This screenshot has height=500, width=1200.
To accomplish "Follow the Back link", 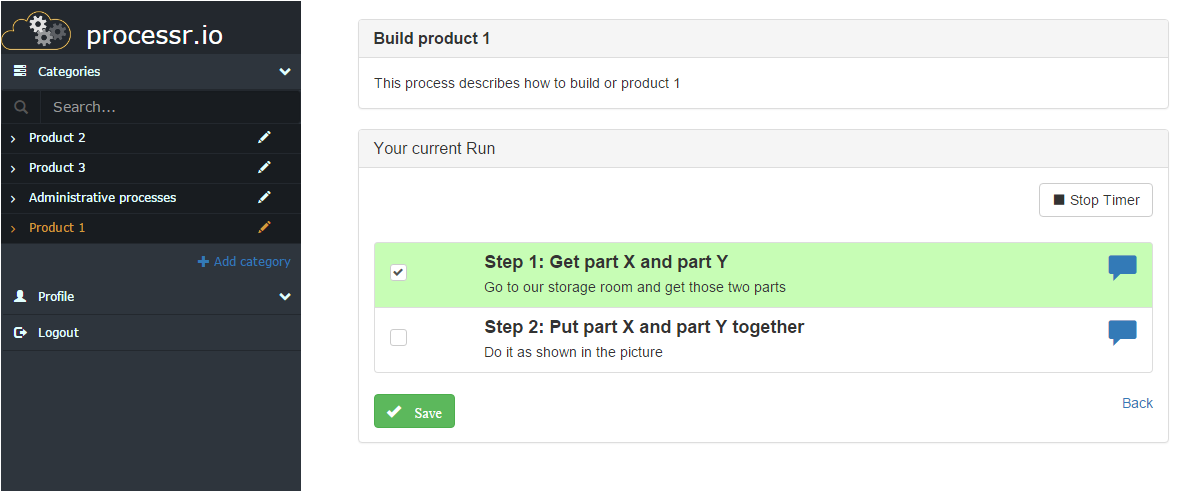I will pyautogui.click(x=1137, y=403).
